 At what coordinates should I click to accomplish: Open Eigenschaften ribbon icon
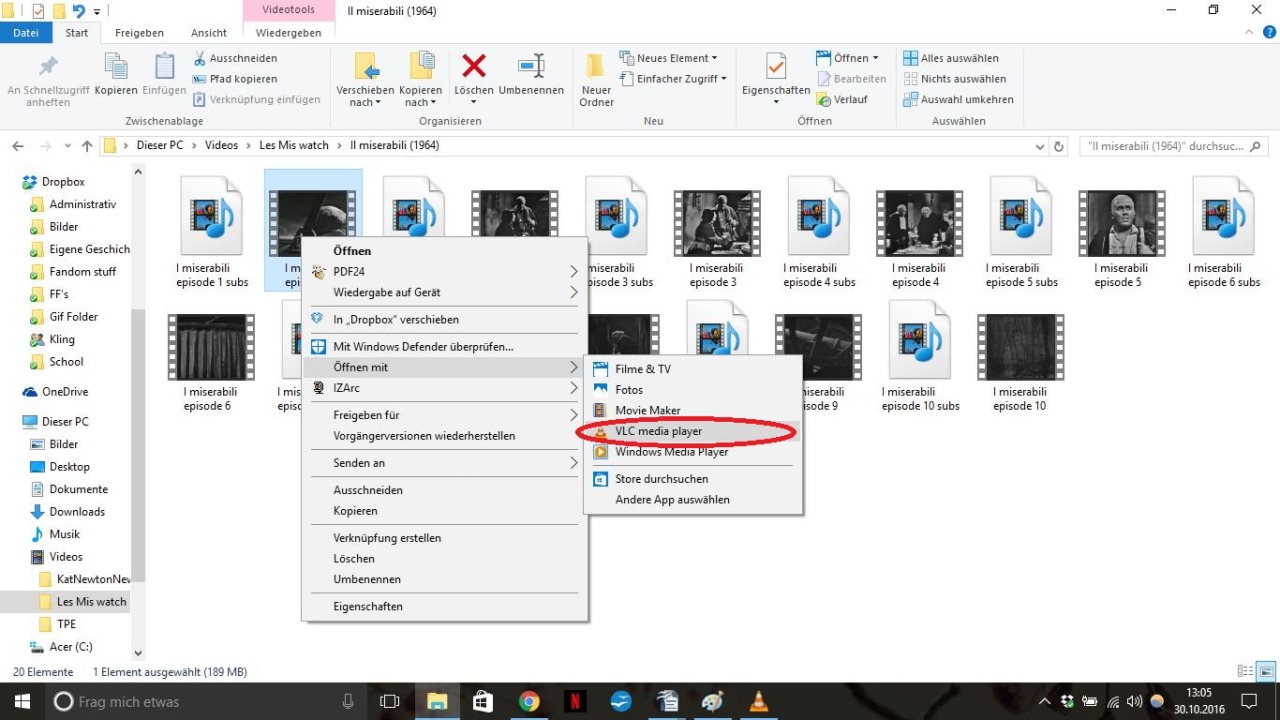pos(776,67)
